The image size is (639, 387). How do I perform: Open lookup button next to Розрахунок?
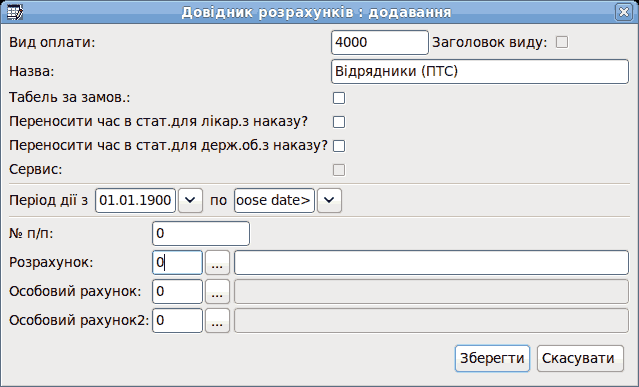[217, 263]
